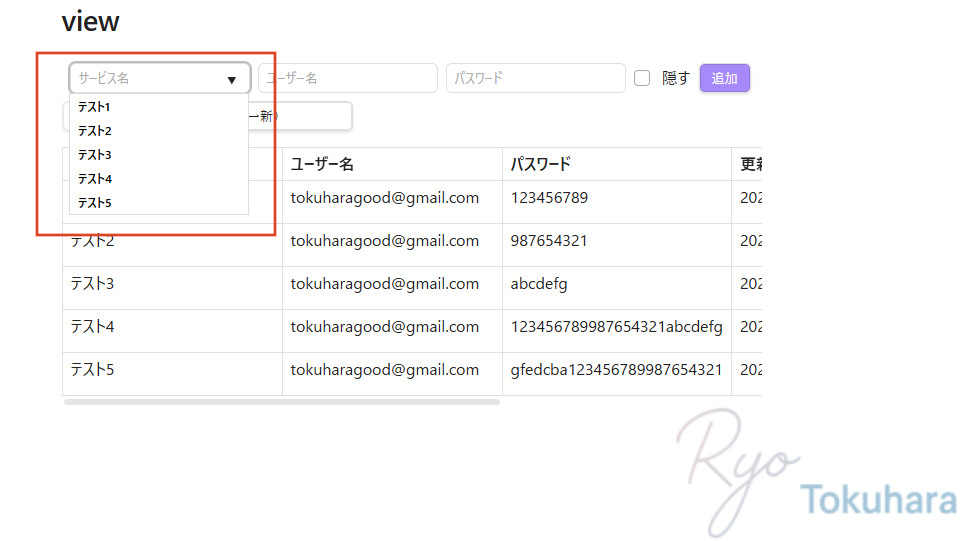The width and height of the screenshot is (961, 541).
Task: Select the password cell 123456789
Action: pyautogui.click(x=549, y=198)
